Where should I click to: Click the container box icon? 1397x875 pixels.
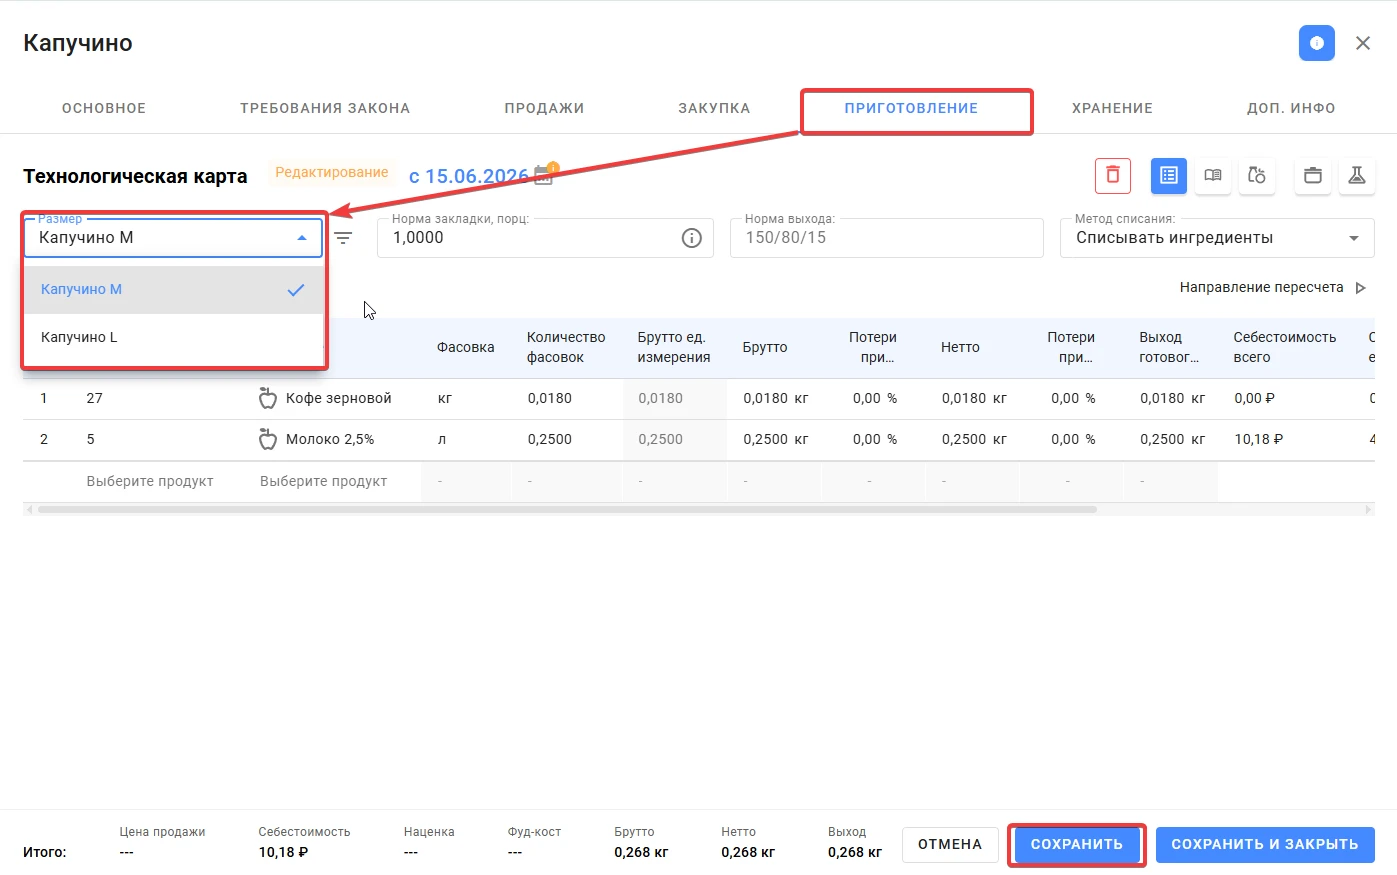point(1313,176)
